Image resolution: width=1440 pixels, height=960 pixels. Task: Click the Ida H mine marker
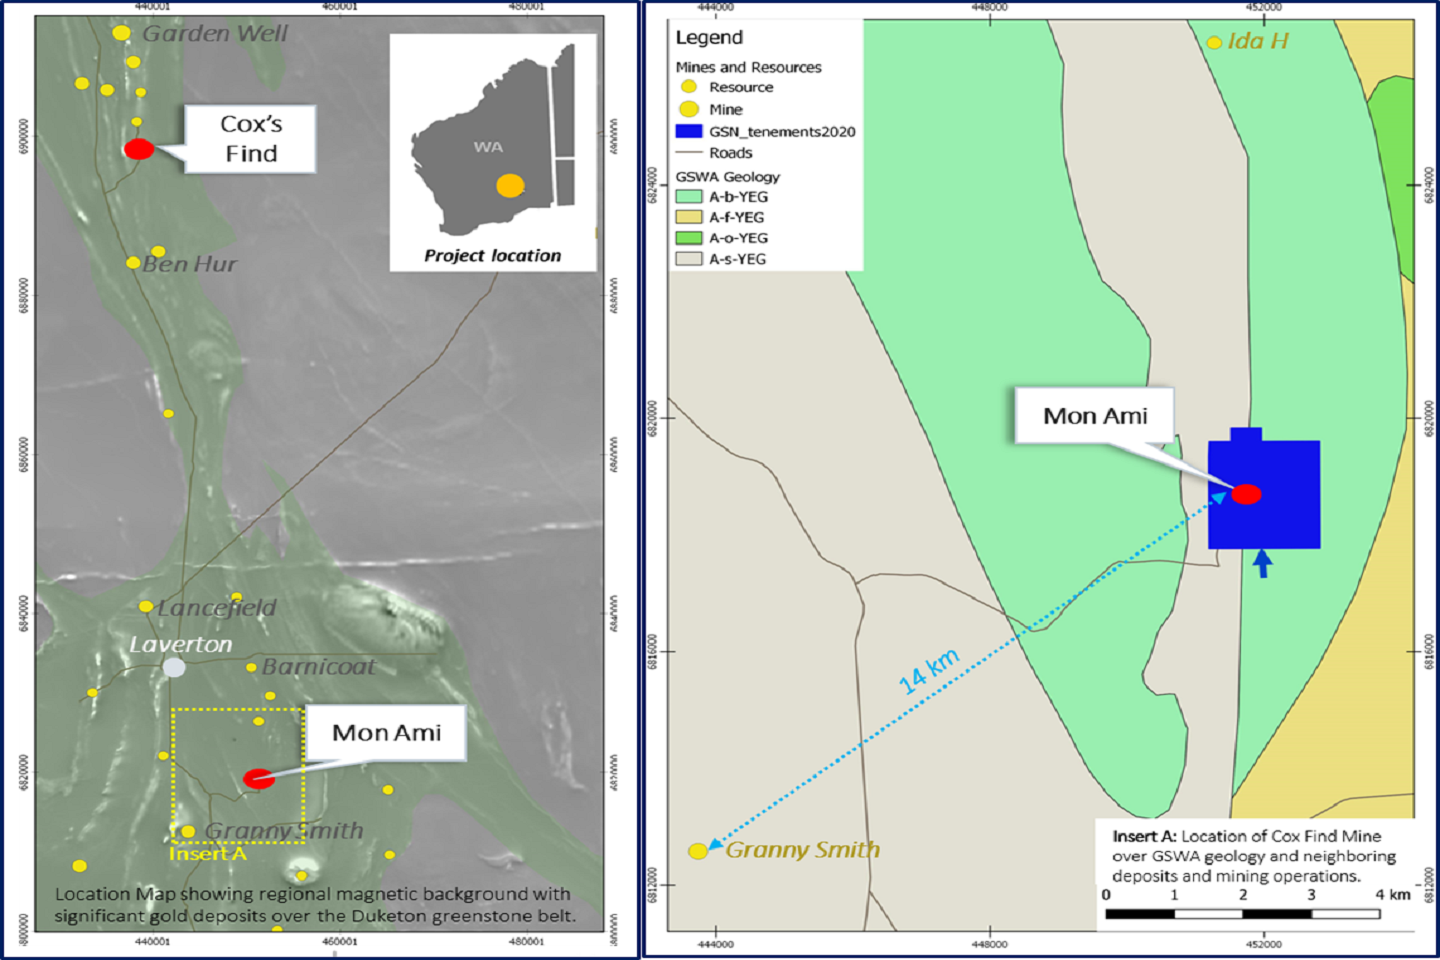1216,41
